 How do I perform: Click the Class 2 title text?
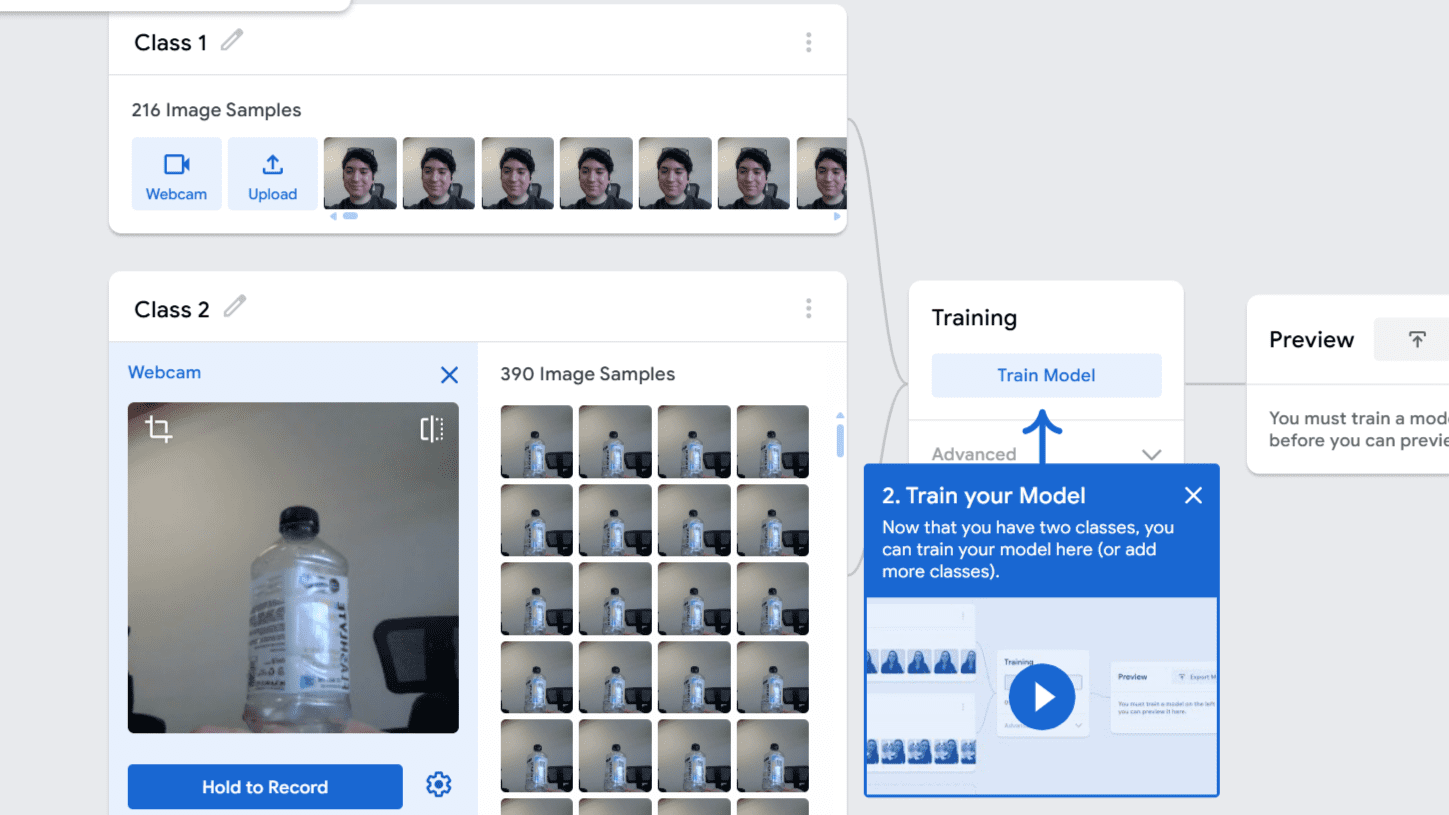(172, 310)
